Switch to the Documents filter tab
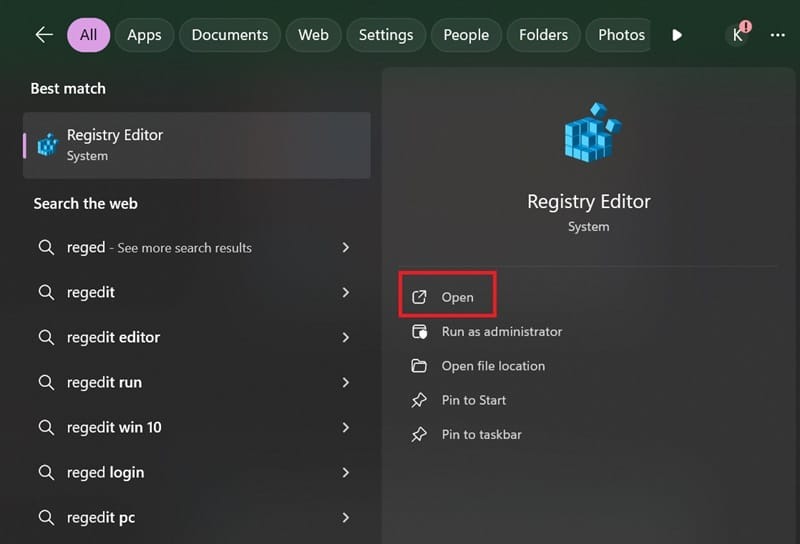The height and width of the screenshot is (544, 800). tap(230, 35)
